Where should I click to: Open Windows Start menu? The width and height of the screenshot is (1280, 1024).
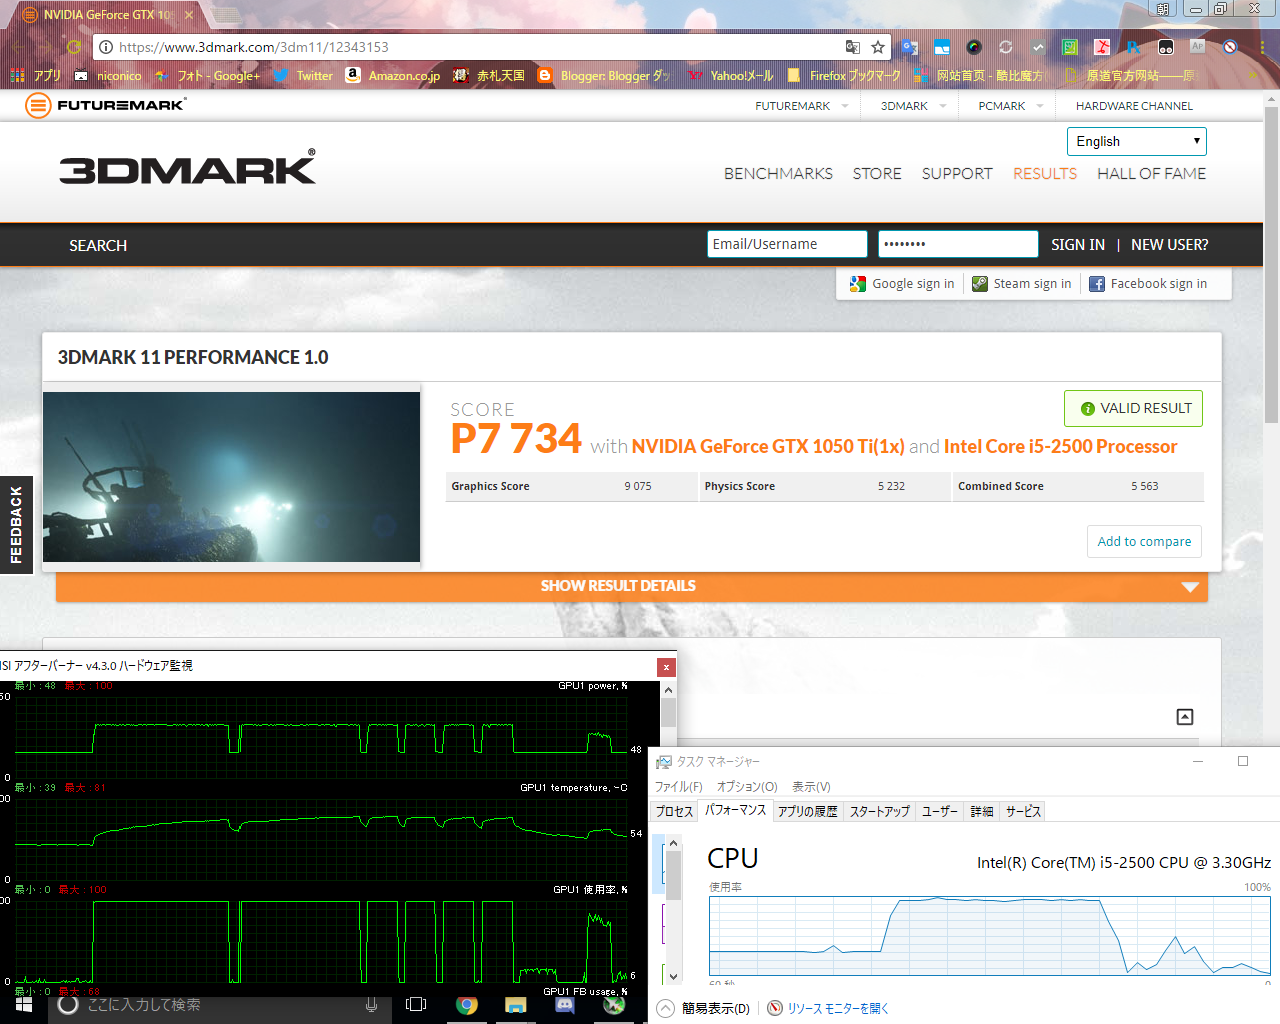(24, 1004)
